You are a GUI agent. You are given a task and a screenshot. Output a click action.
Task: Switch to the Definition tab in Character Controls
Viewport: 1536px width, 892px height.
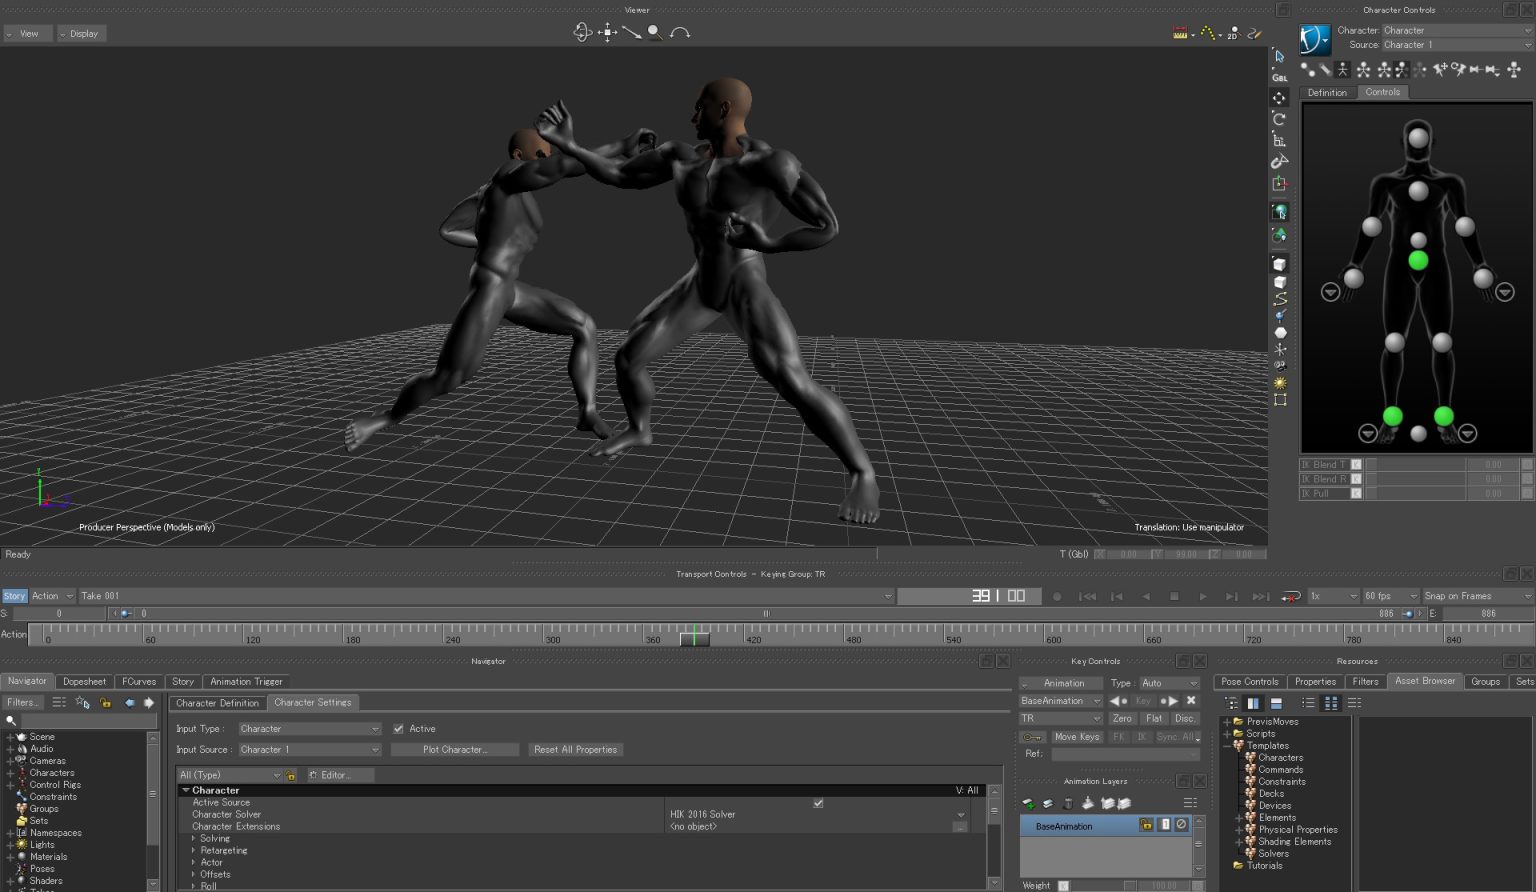pyautogui.click(x=1326, y=92)
